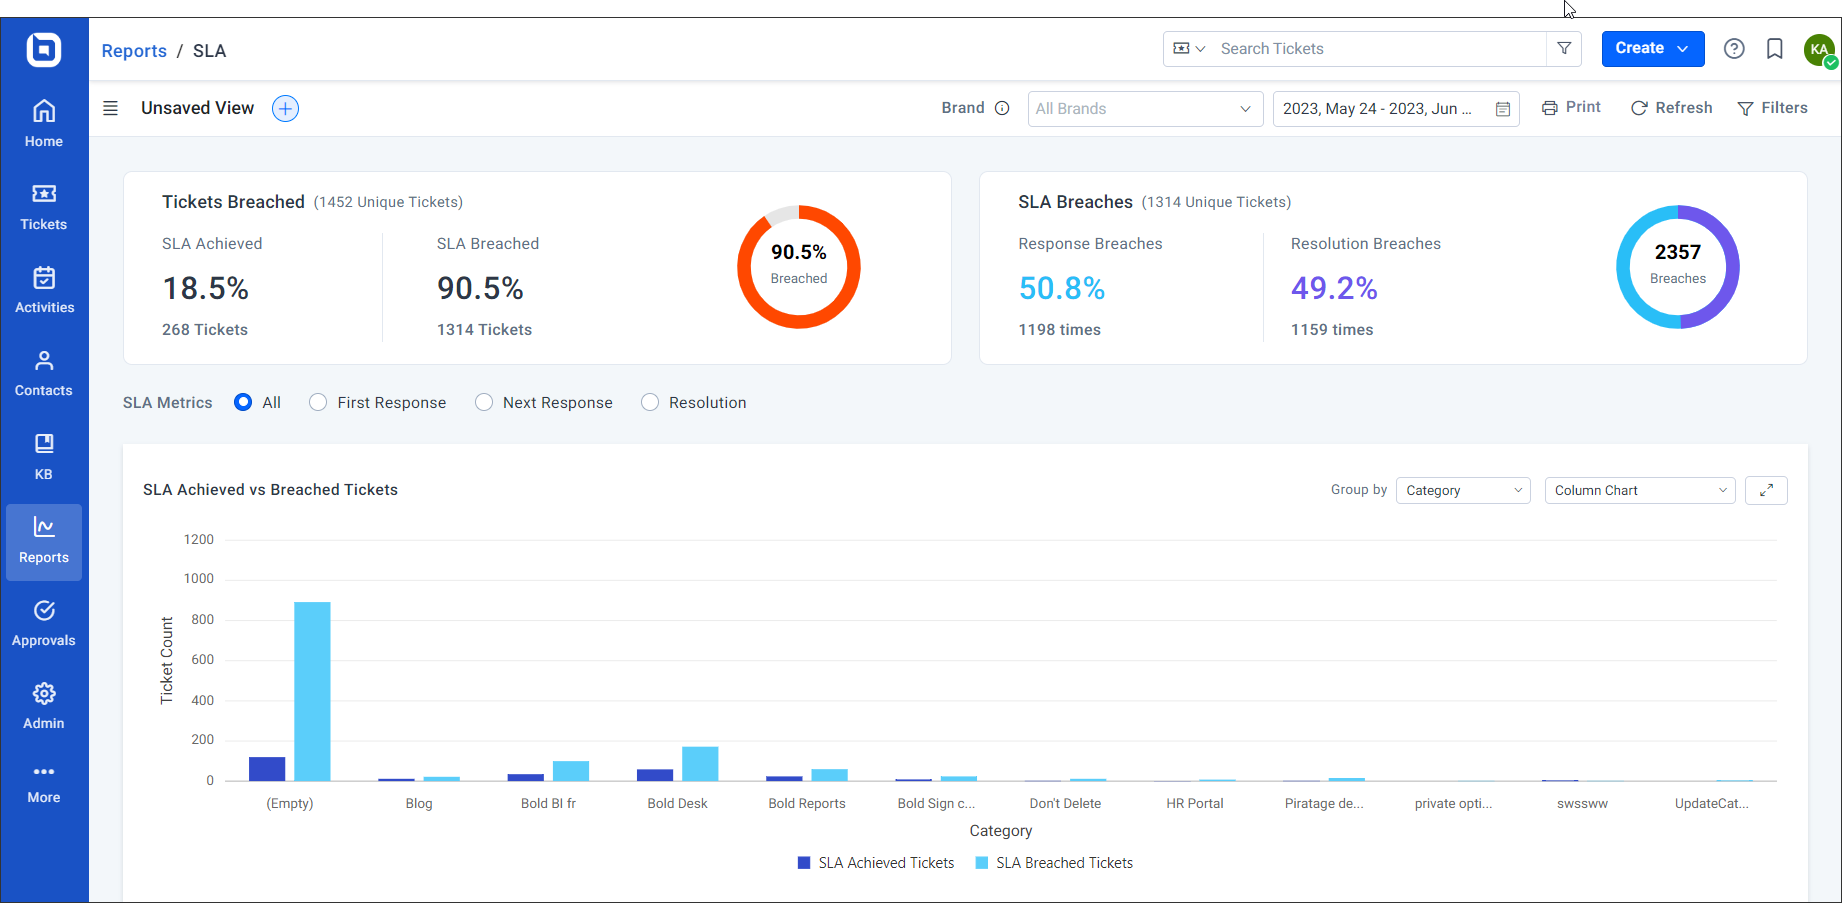Navigate to Reports breadcrumb link

[134, 50]
